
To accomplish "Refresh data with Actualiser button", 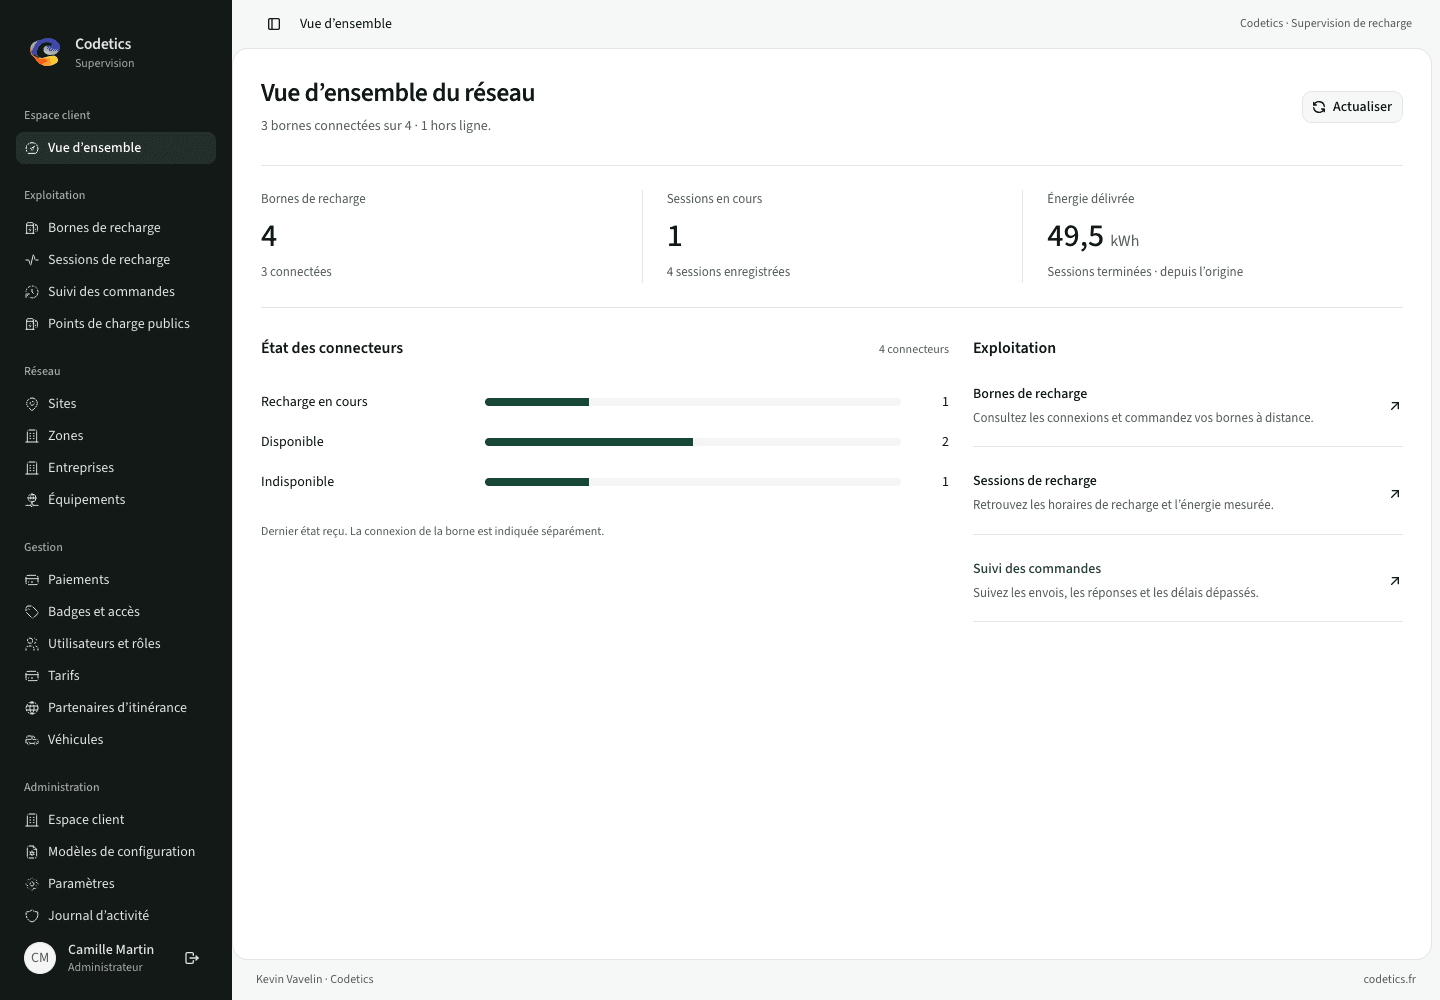I will point(1352,107).
